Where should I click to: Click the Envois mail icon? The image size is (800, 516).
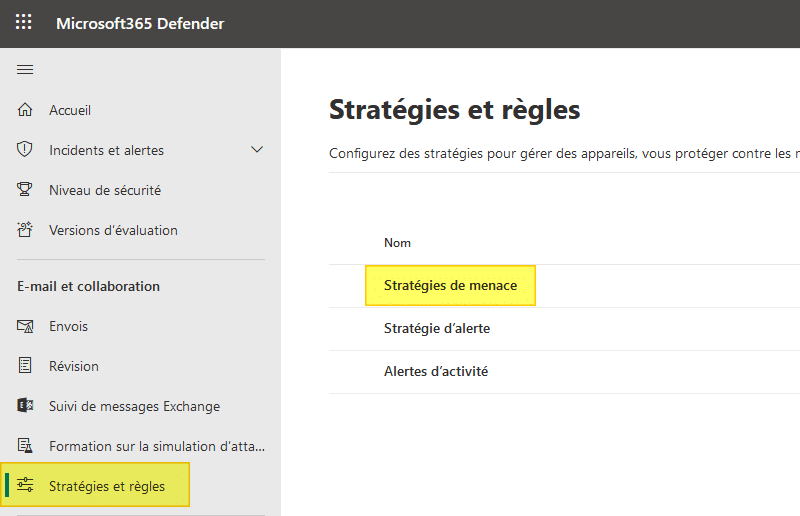26,326
